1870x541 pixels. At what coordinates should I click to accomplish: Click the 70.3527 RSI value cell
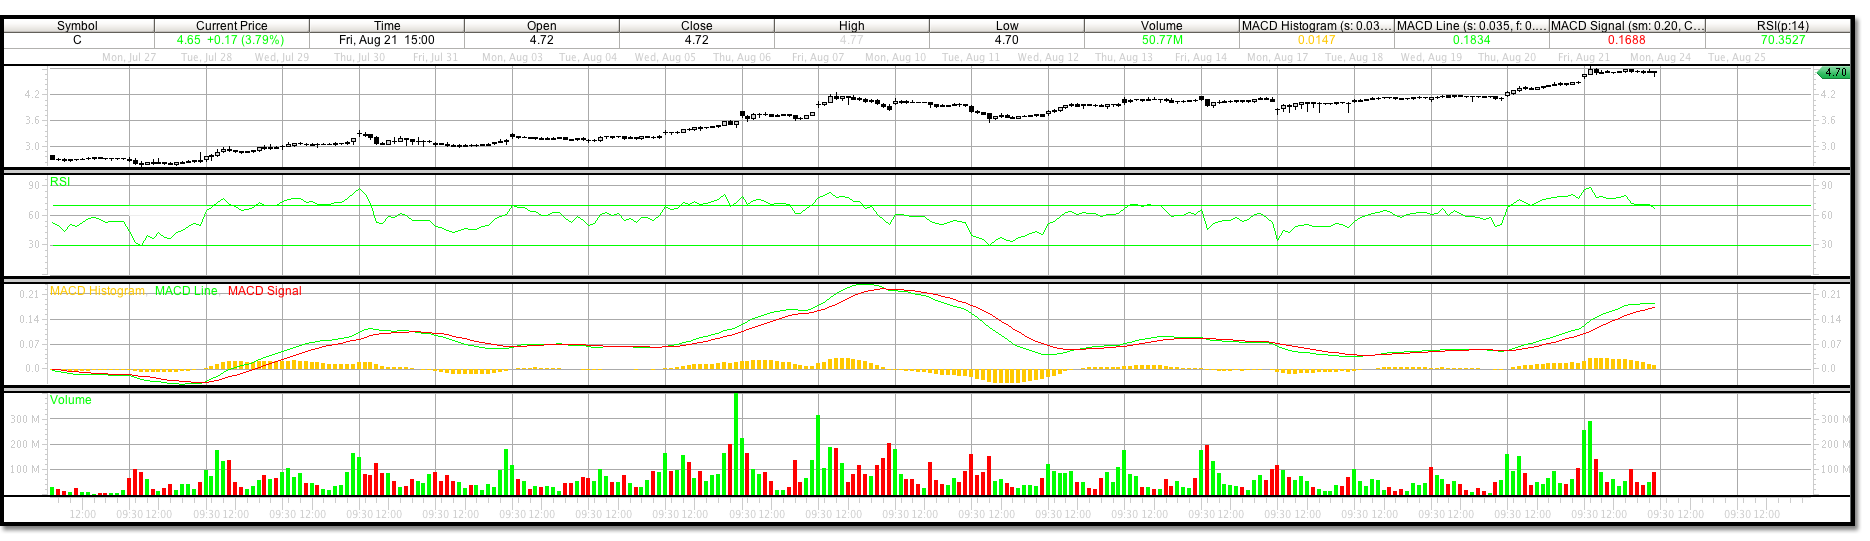[x=1782, y=40]
